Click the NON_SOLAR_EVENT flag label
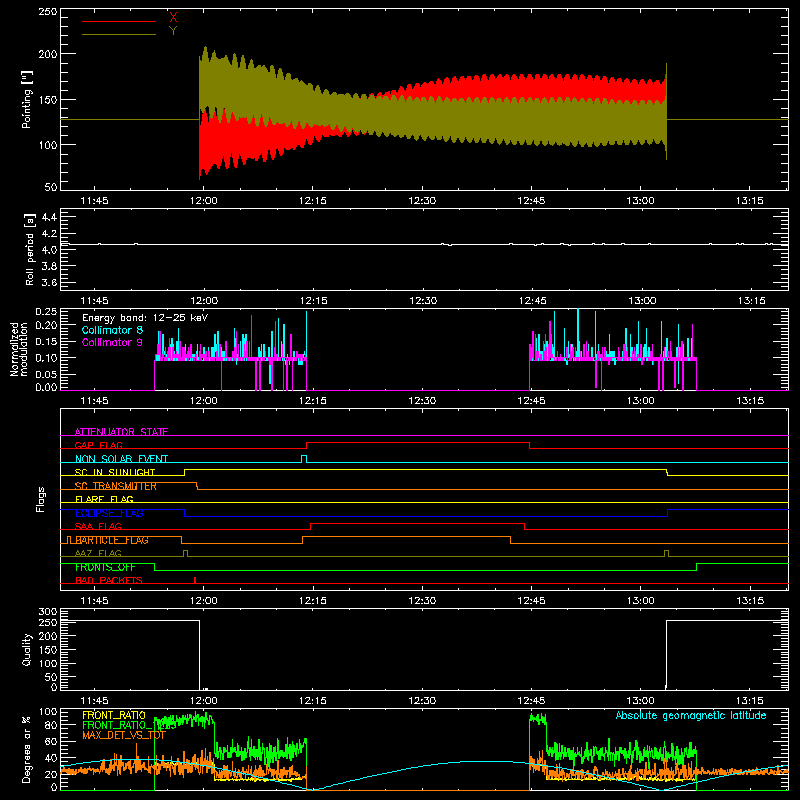 pyautogui.click(x=121, y=459)
